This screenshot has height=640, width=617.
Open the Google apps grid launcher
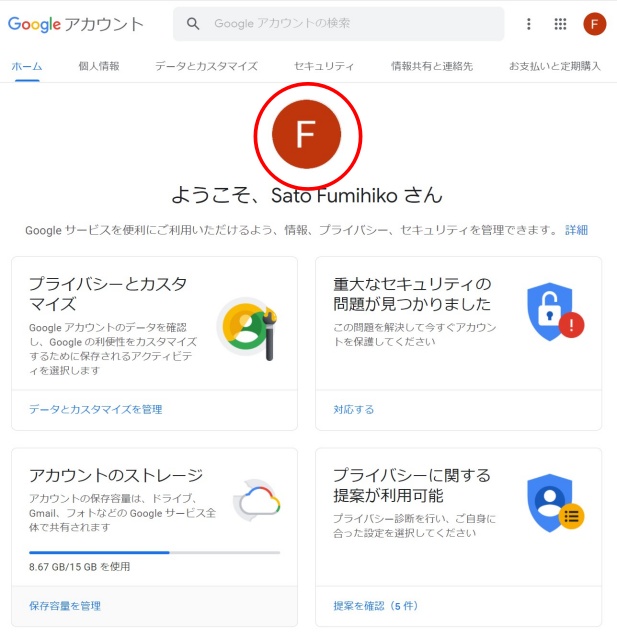[560, 24]
